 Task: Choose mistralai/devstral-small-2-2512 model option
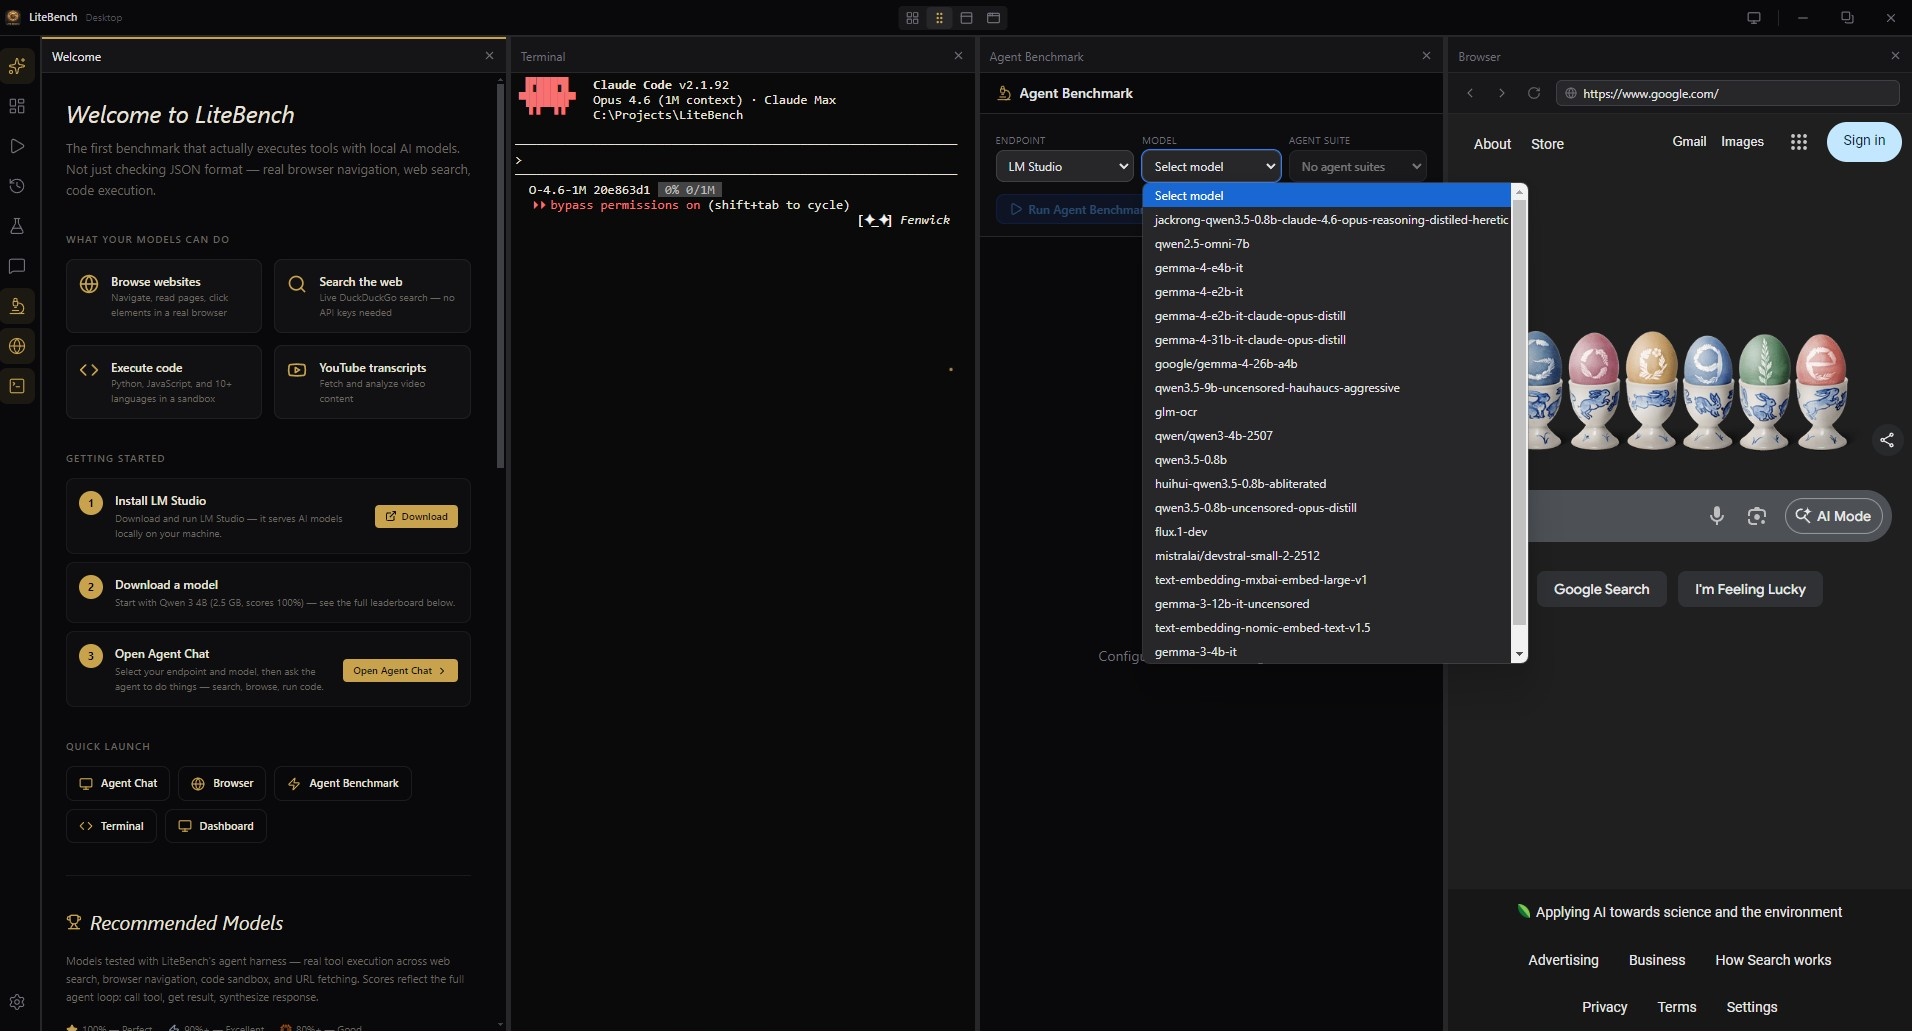pyautogui.click(x=1326, y=556)
